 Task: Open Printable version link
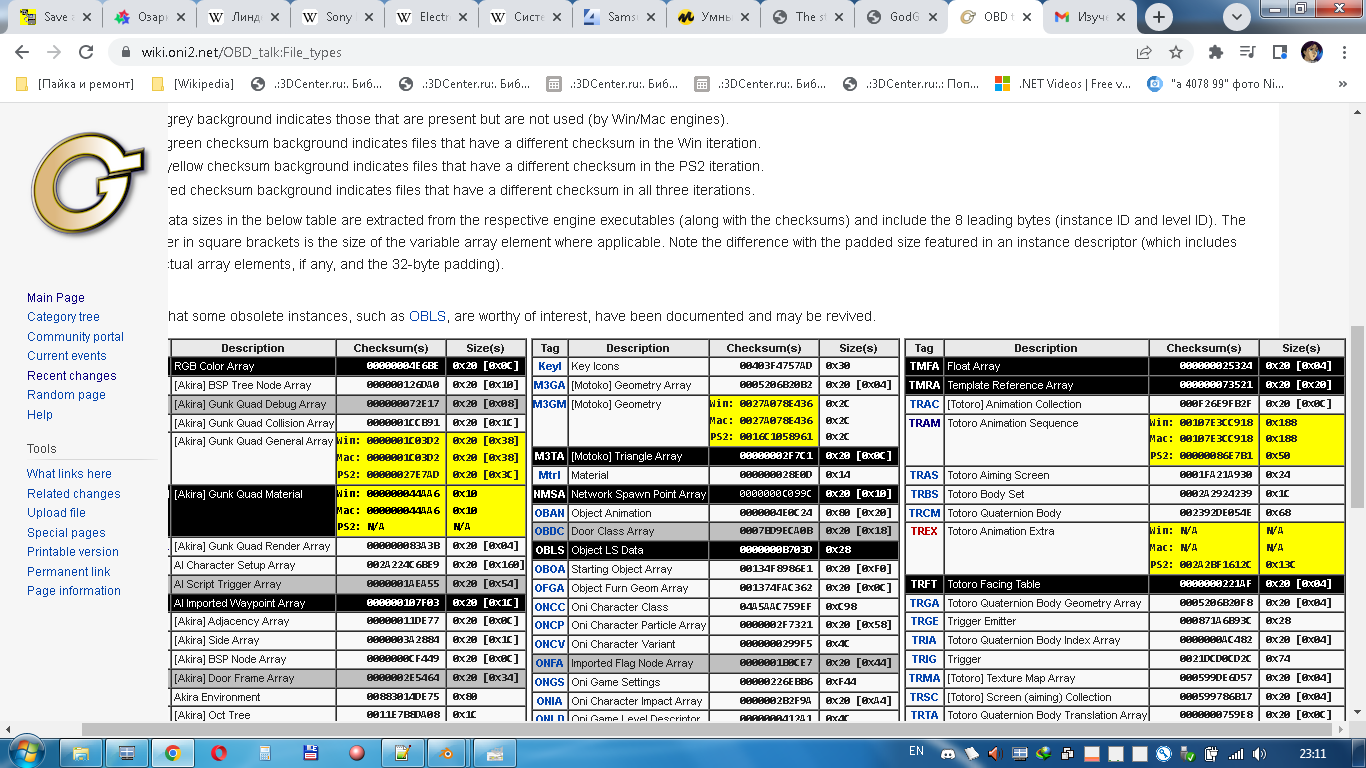tap(73, 552)
